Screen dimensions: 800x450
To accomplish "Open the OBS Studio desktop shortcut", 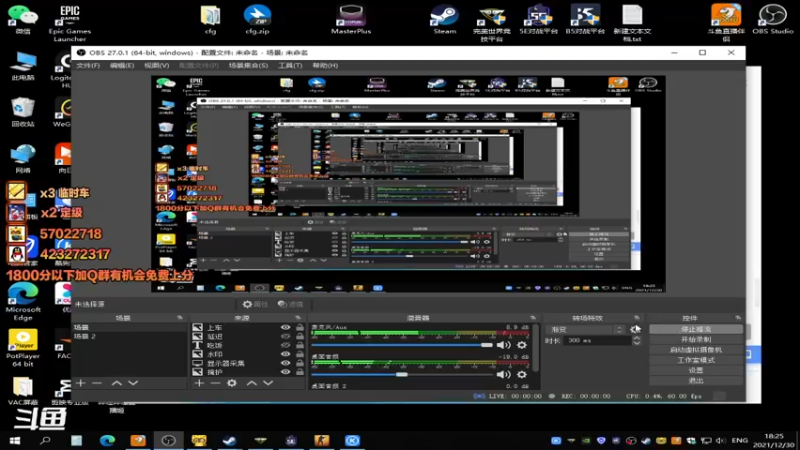I will (772, 20).
